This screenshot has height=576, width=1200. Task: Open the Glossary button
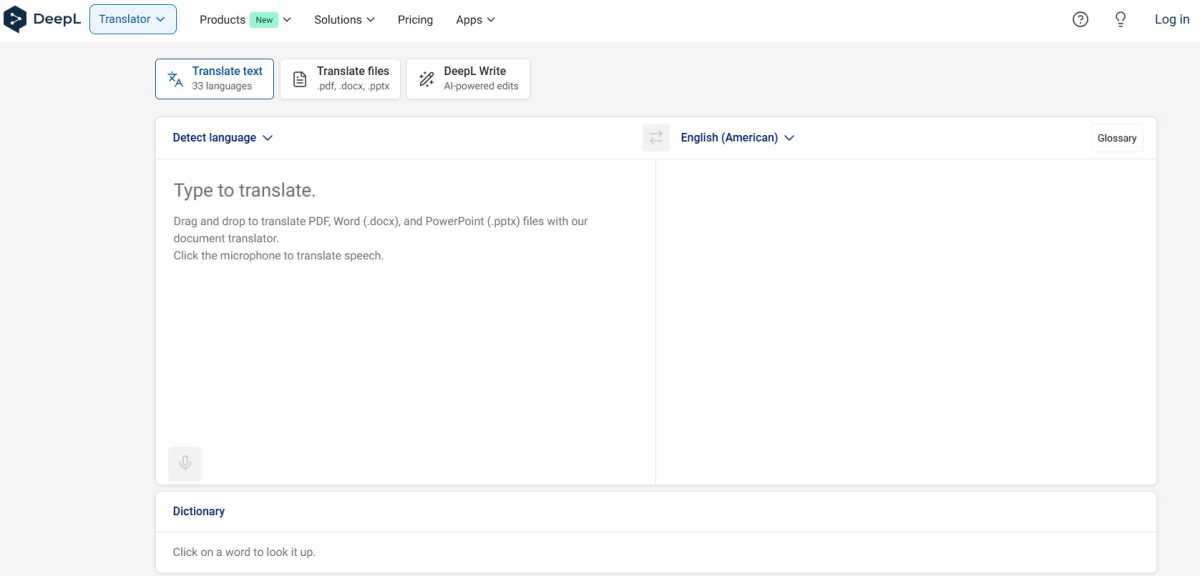point(1116,138)
